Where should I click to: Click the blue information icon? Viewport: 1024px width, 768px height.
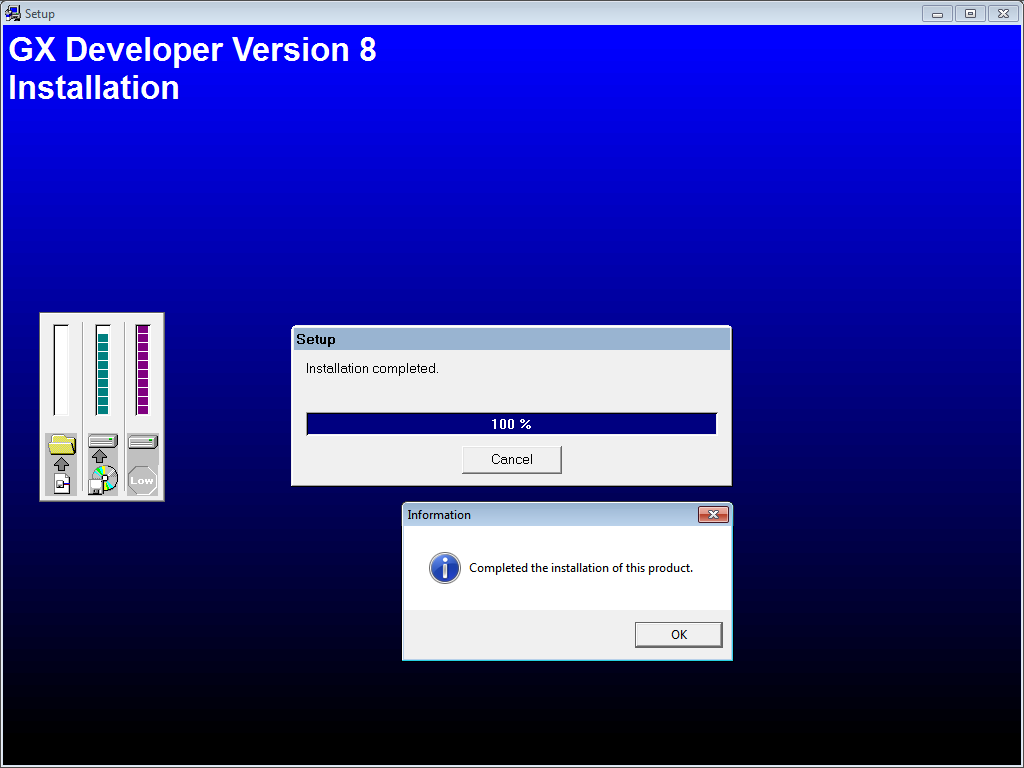(445, 568)
